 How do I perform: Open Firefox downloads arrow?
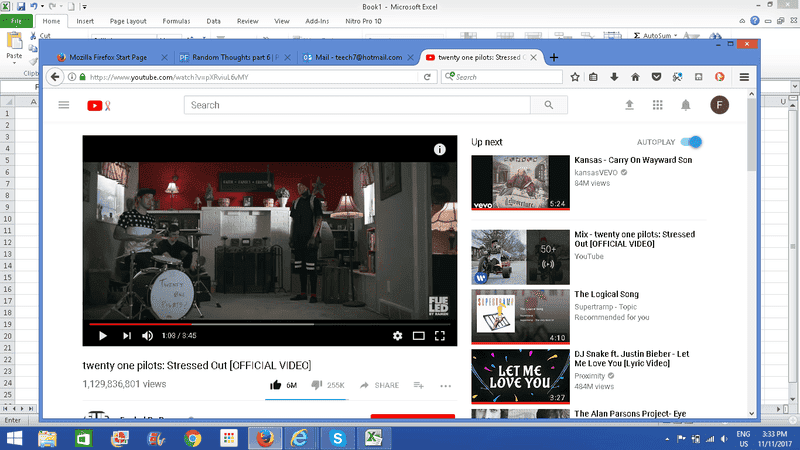[x=614, y=77]
